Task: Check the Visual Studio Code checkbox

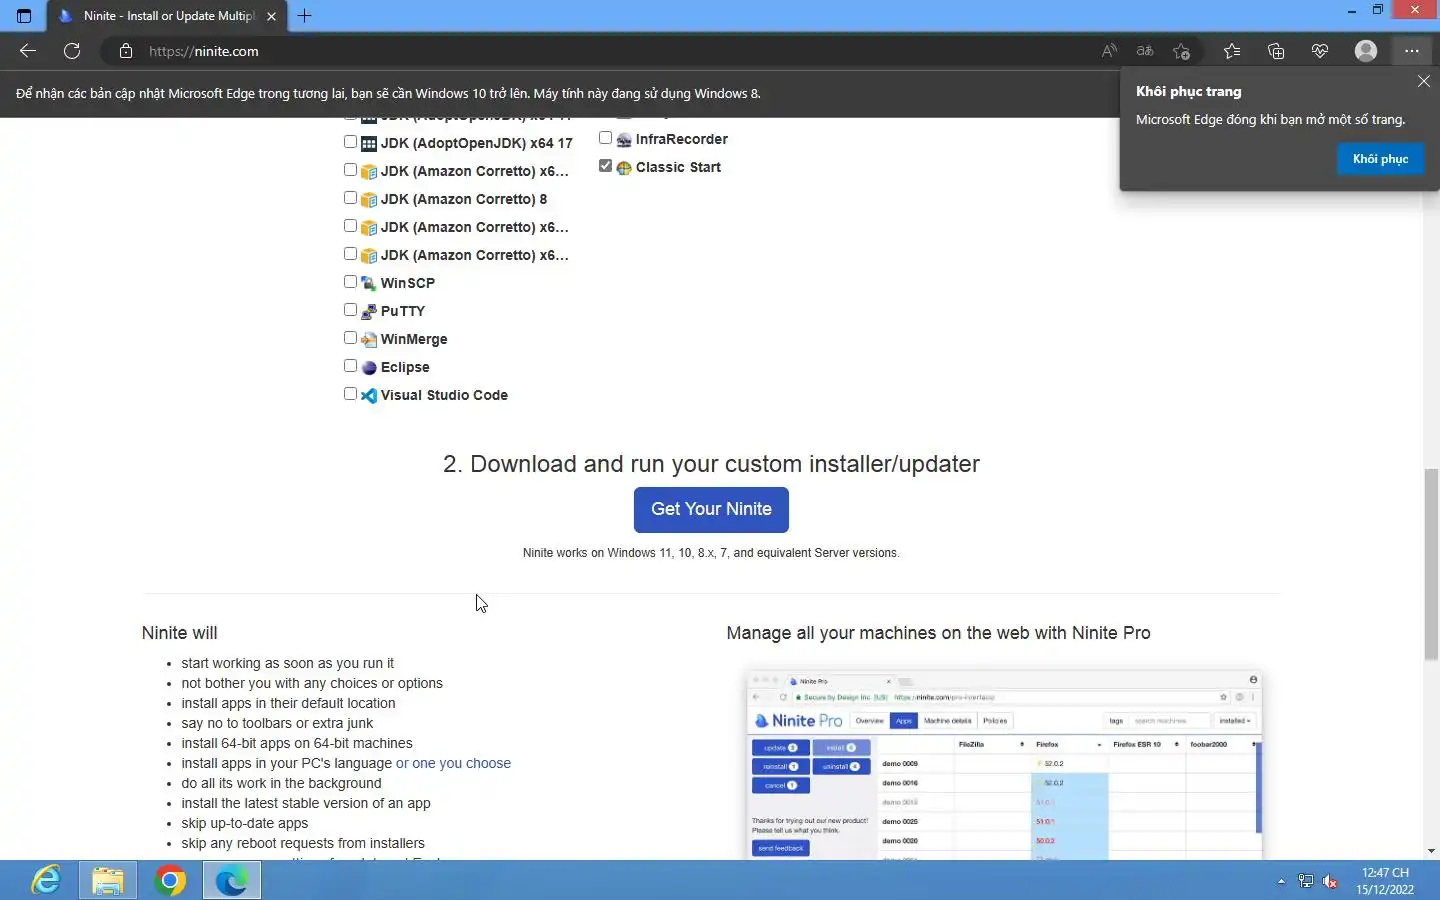Action: pyautogui.click(x=350, y=394)
